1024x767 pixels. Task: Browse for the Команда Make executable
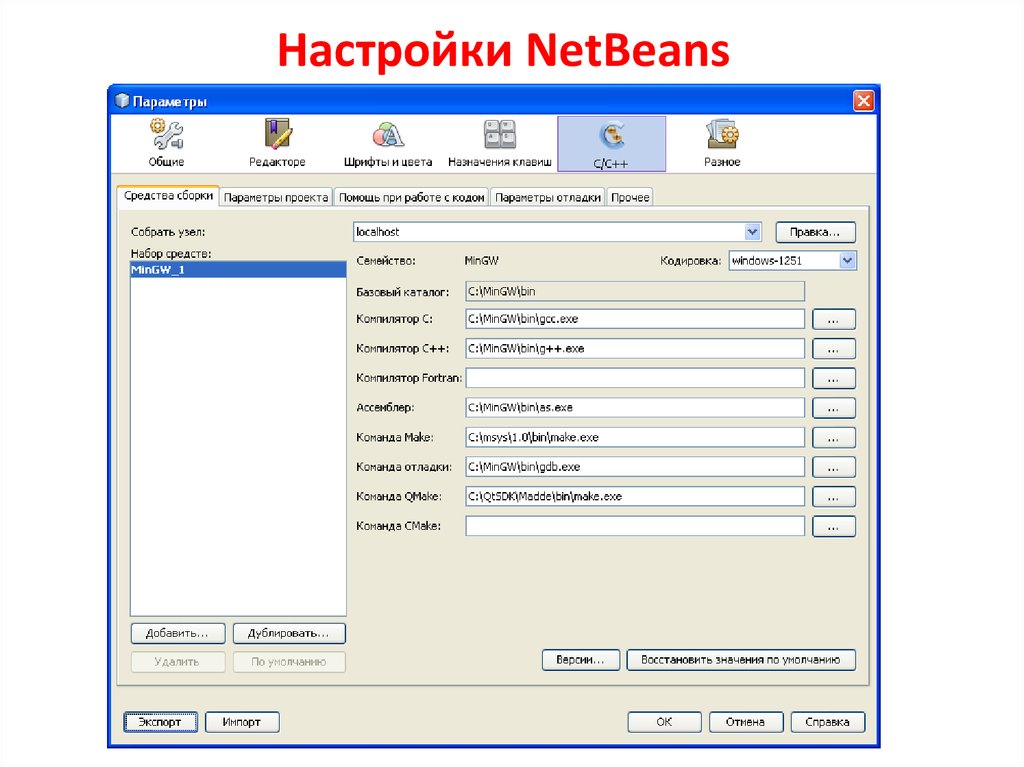[x=834, y=437]
